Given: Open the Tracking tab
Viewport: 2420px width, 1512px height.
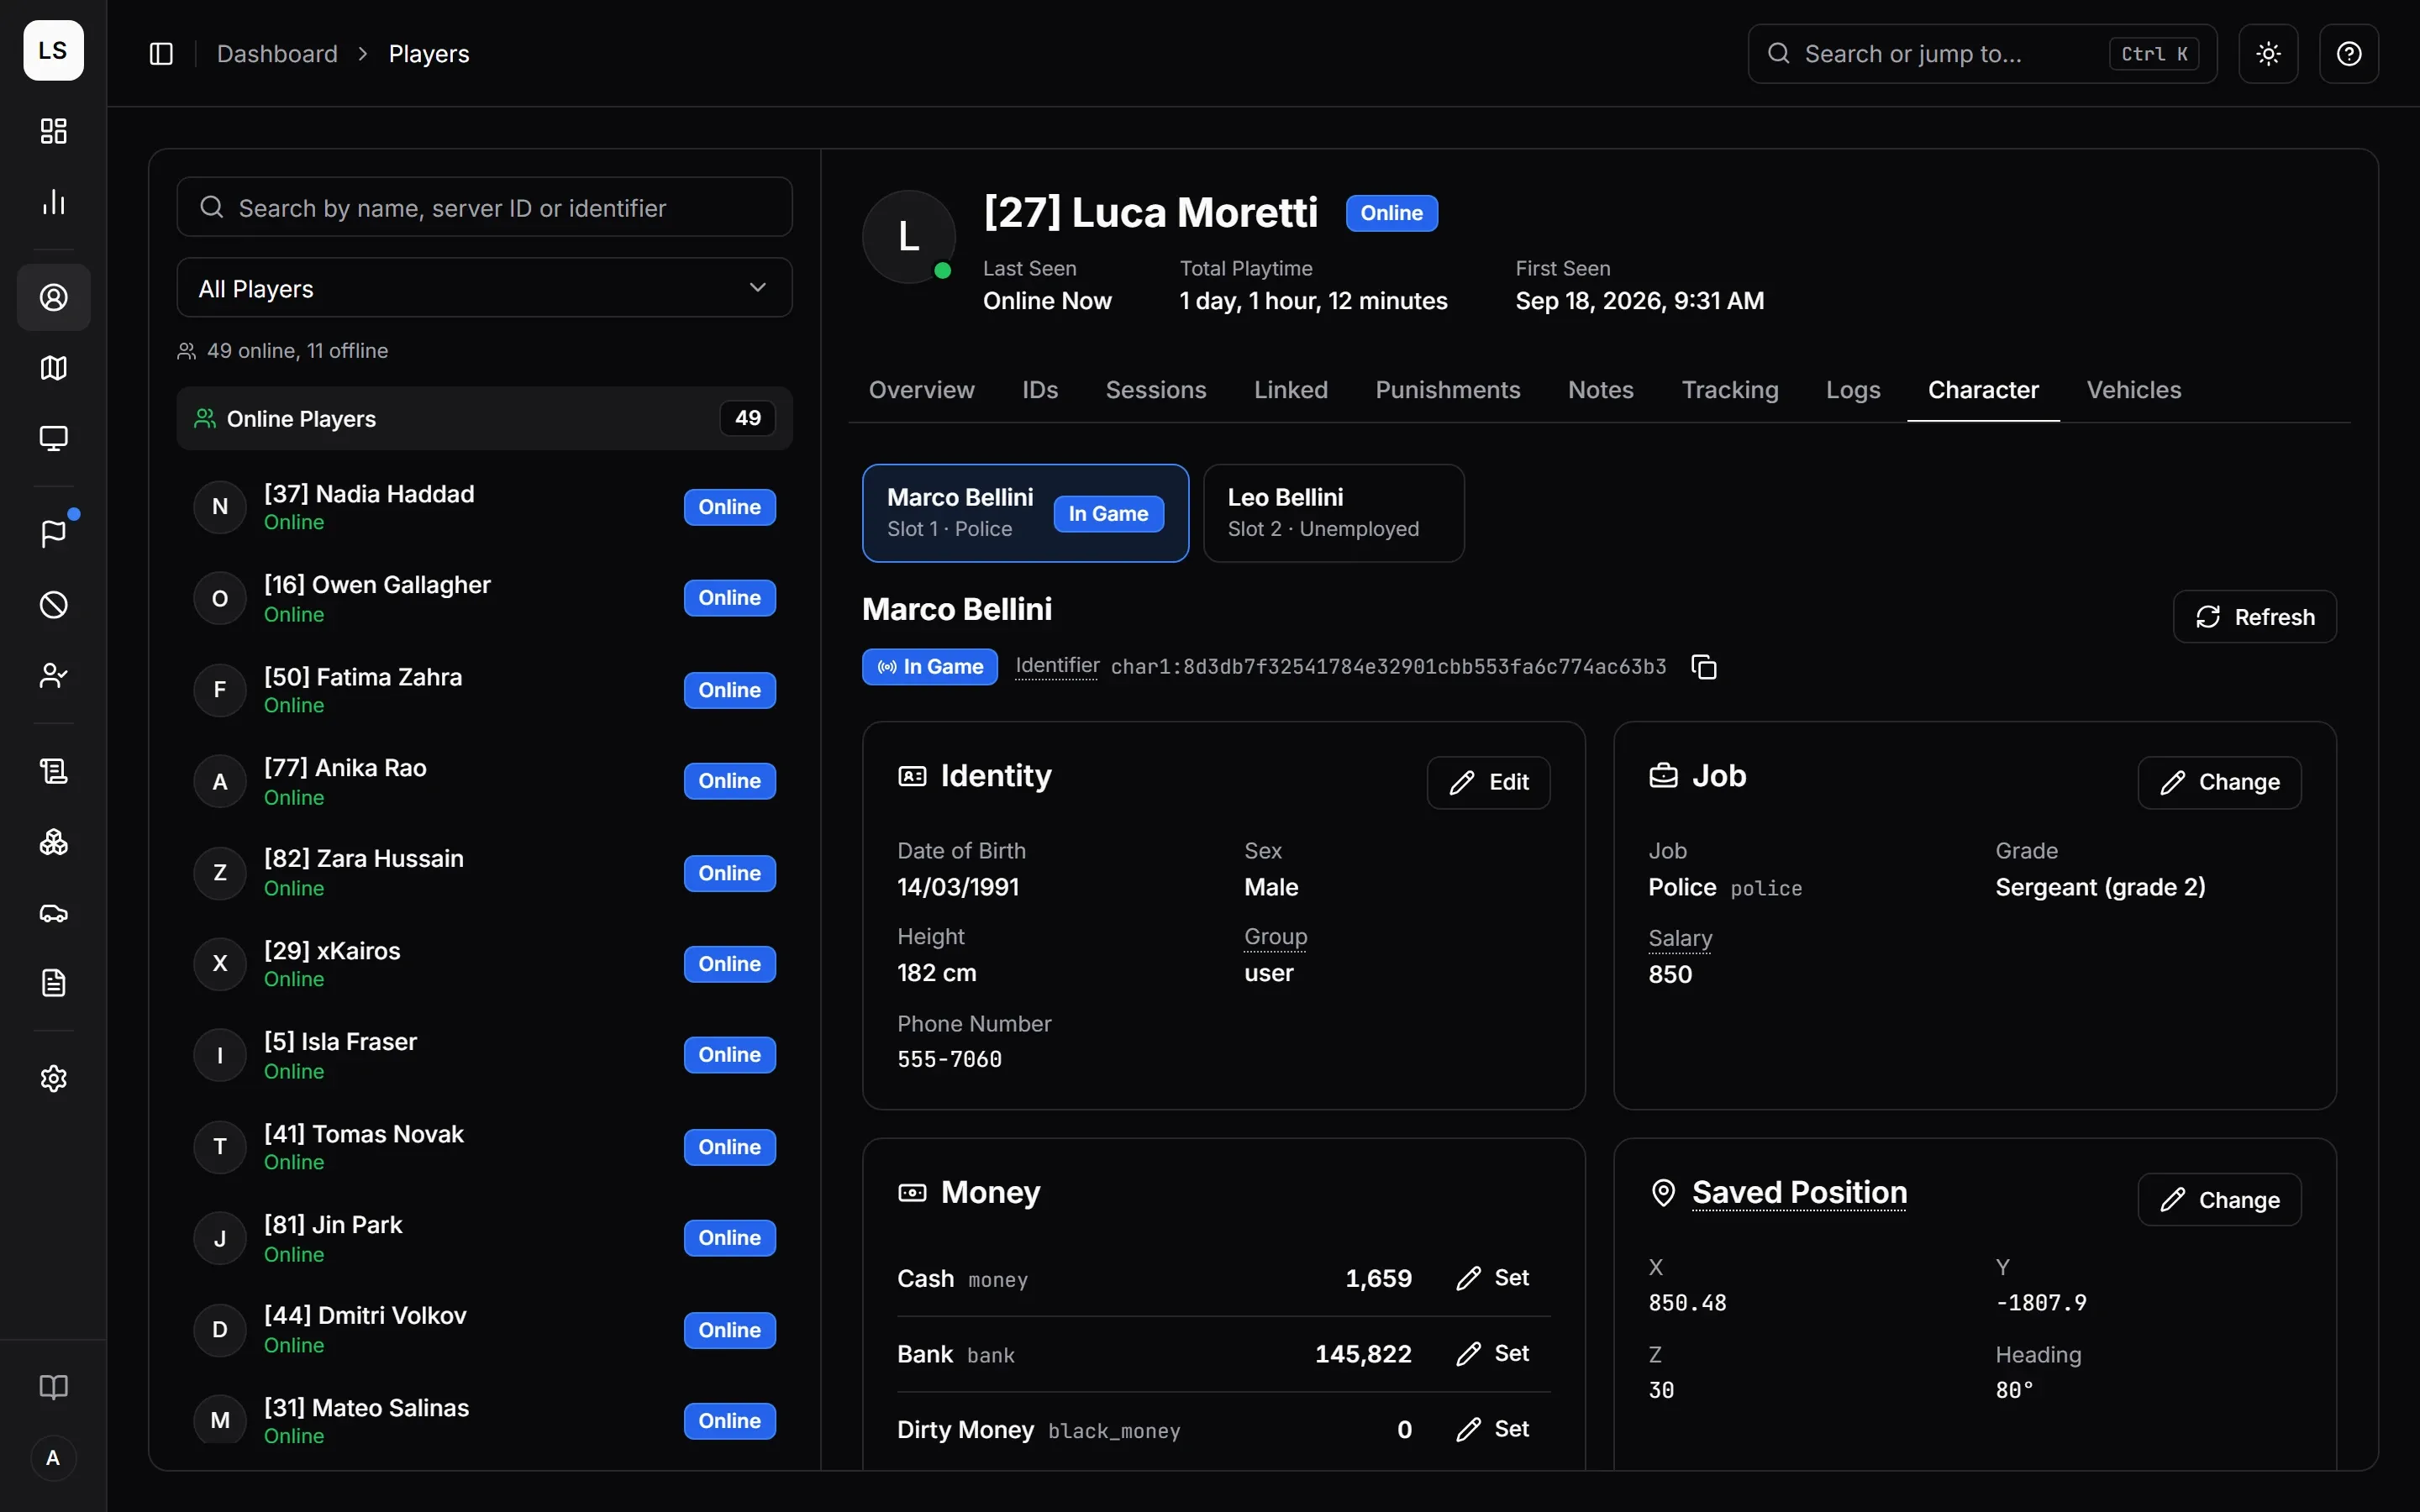Looking at the screenshot, I should click(1730, 390).
